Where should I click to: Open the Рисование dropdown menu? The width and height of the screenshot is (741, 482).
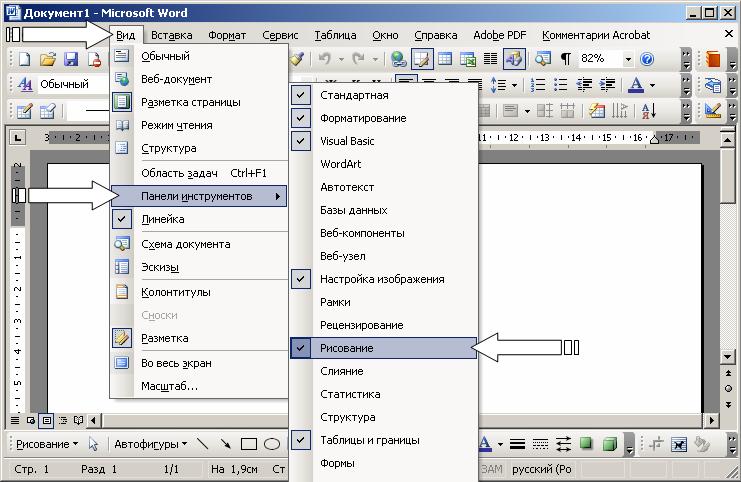(x=47, y=444)
